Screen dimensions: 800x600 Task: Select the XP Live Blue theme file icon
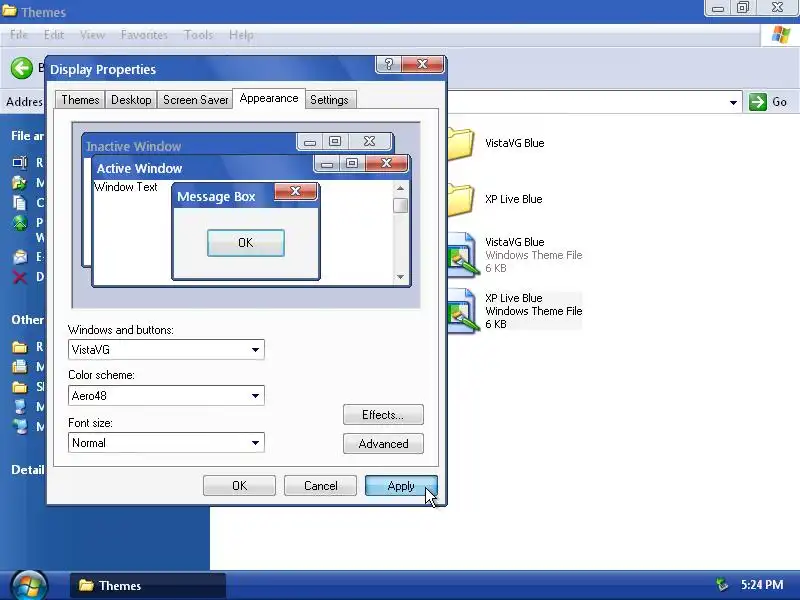pos(462,311)
